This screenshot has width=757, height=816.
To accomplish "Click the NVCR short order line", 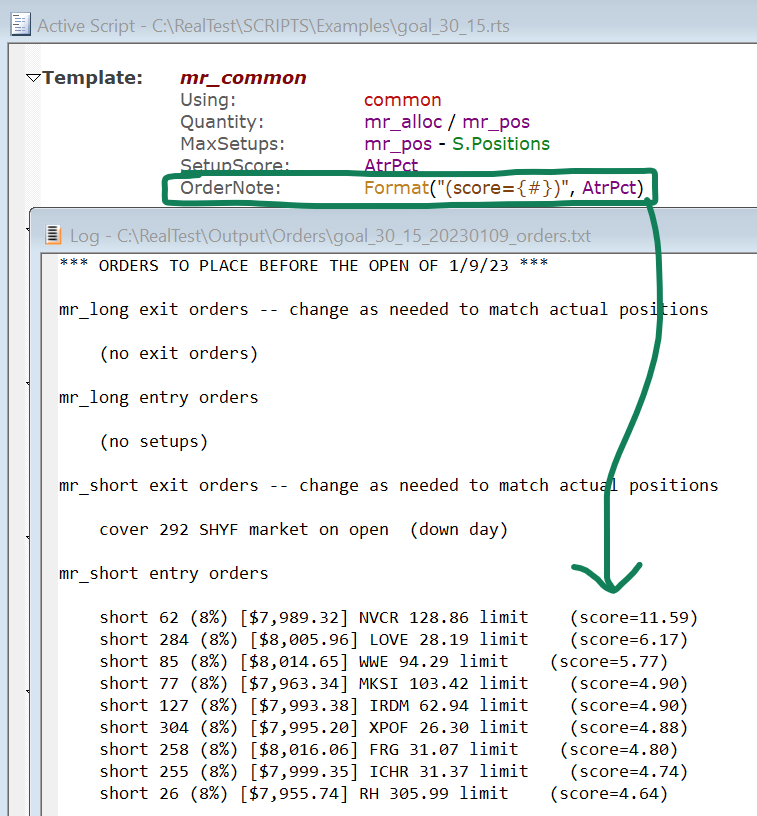I will pyautogui.click(x=398, y=617).
